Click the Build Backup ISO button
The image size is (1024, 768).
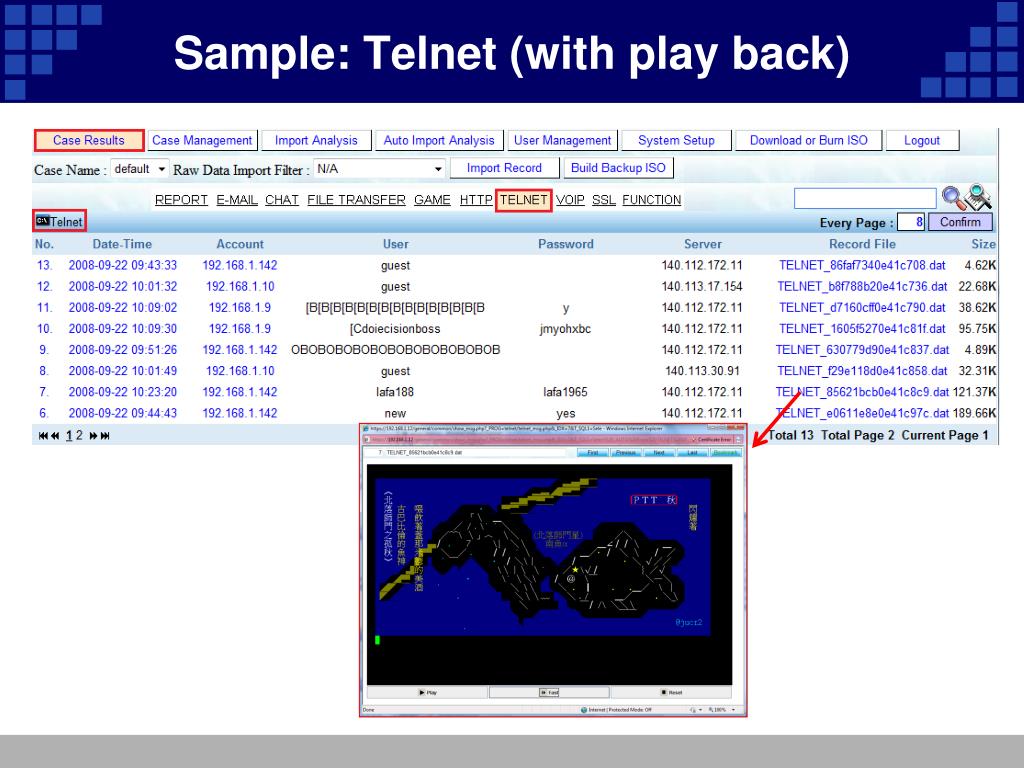(x=618, y=168)
